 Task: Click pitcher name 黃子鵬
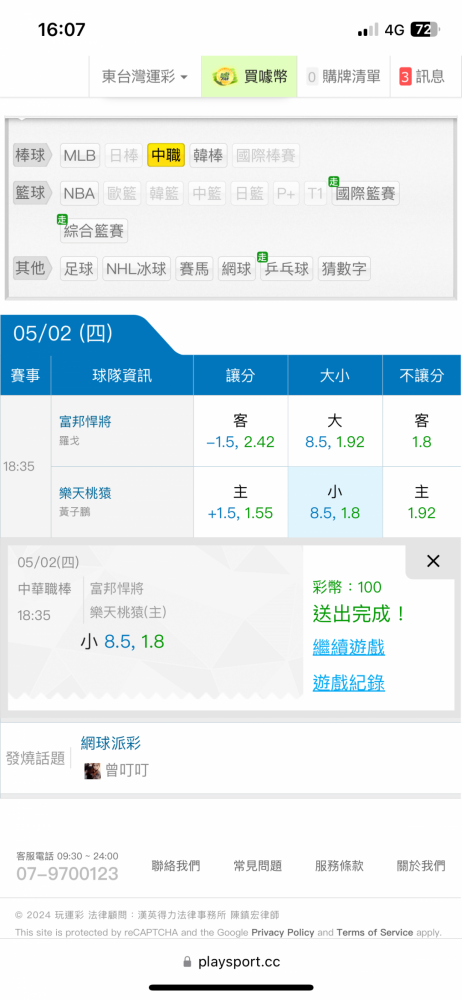pos(74,511)
